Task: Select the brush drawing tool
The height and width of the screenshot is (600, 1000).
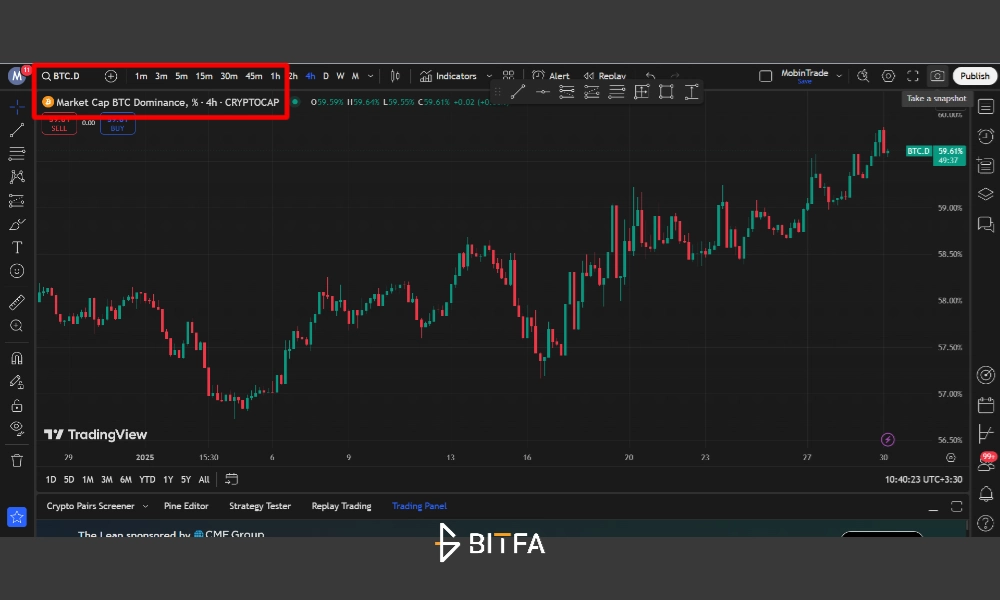Action: click(17, 224)
